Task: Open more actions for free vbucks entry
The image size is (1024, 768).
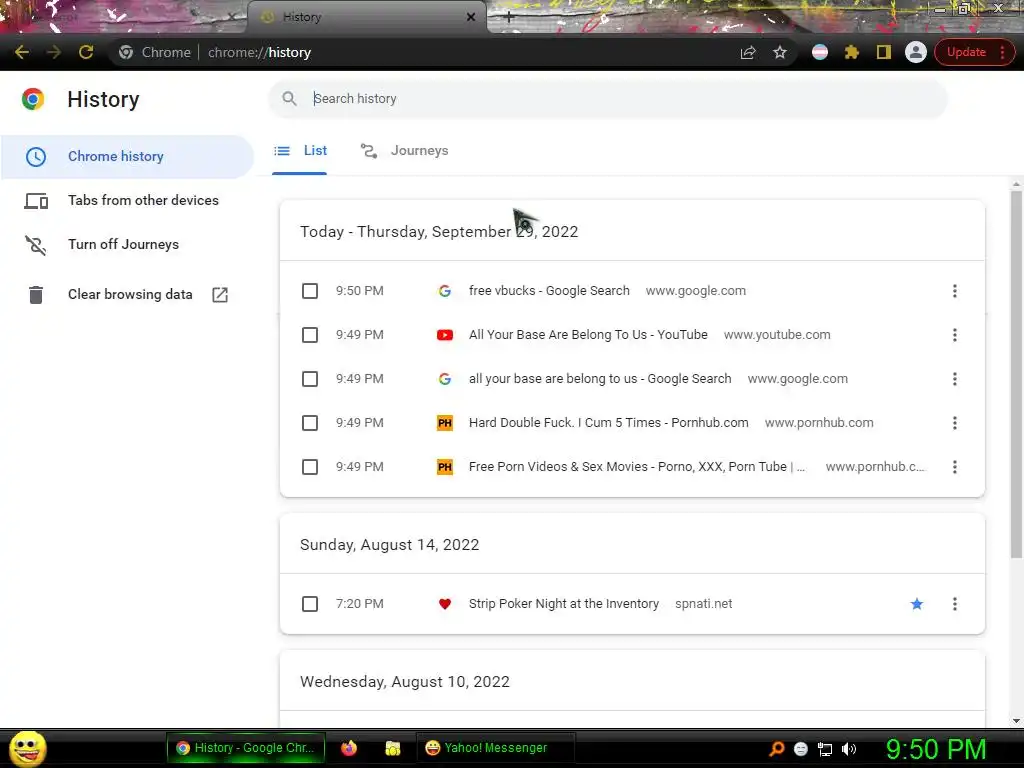Action: pyautogui.click(x=955, y=291)
